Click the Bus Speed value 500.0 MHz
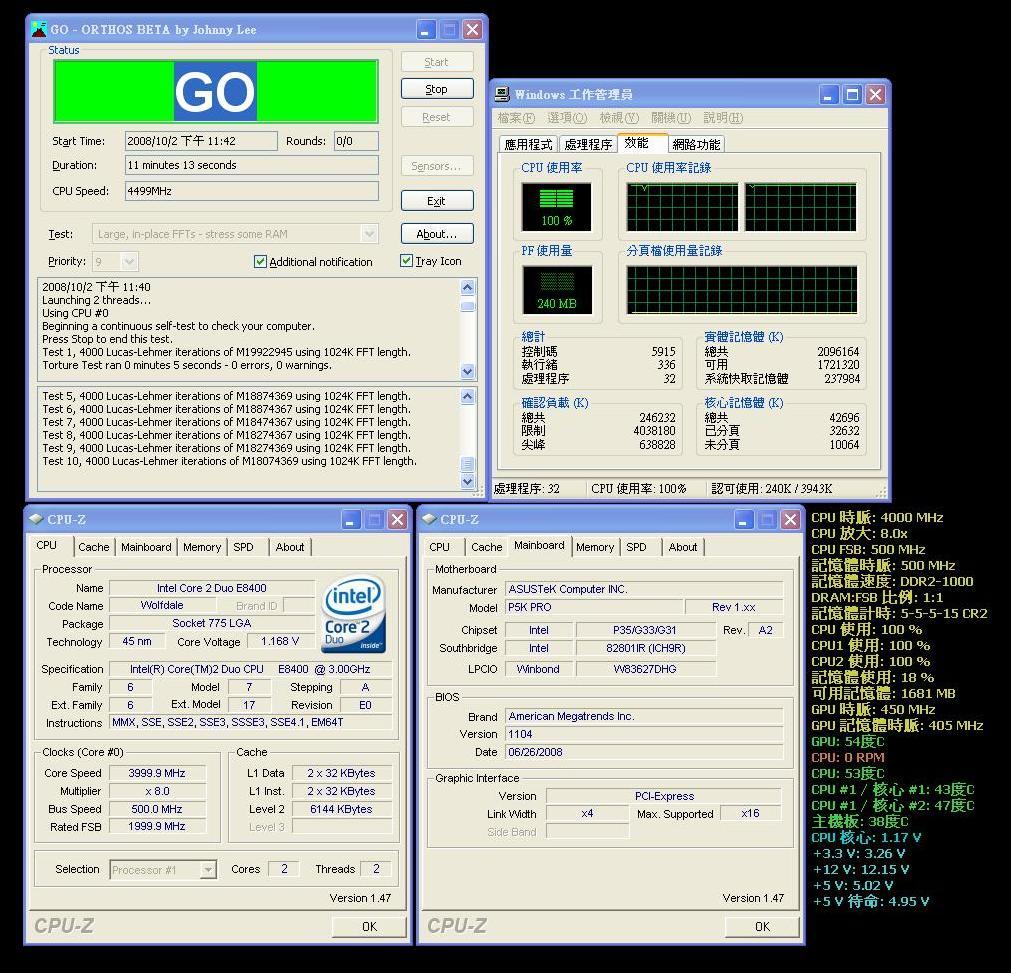 point(157,809)
